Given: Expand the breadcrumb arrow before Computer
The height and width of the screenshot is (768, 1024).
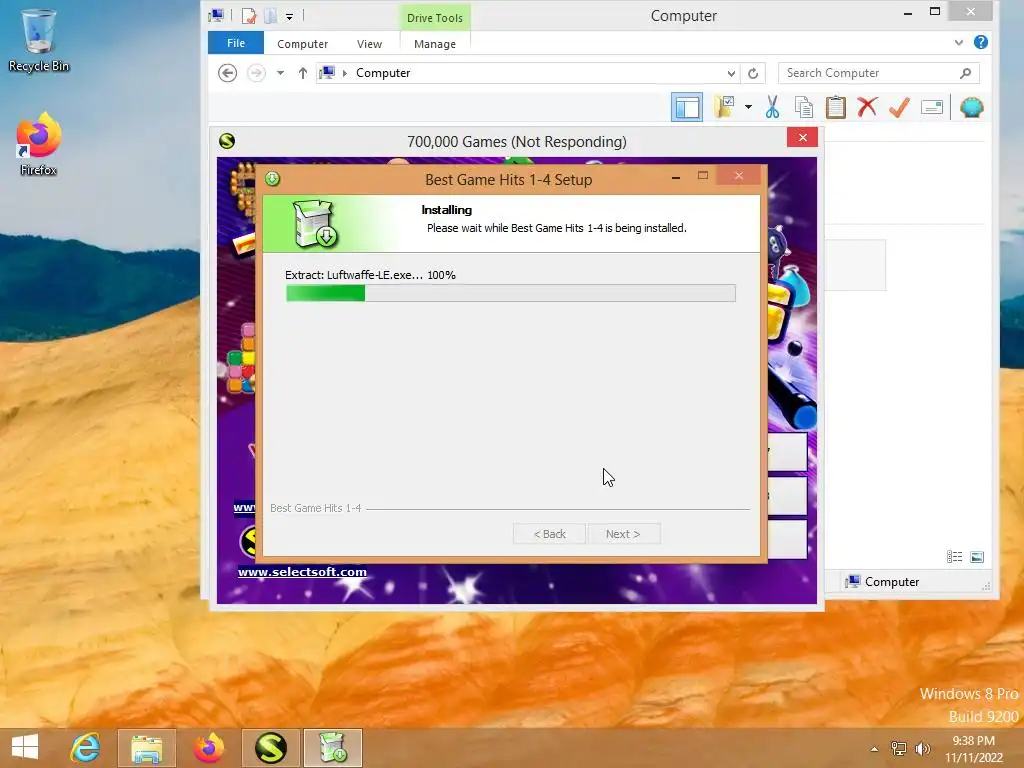Looking at the screenshot, I should (345, 73).
